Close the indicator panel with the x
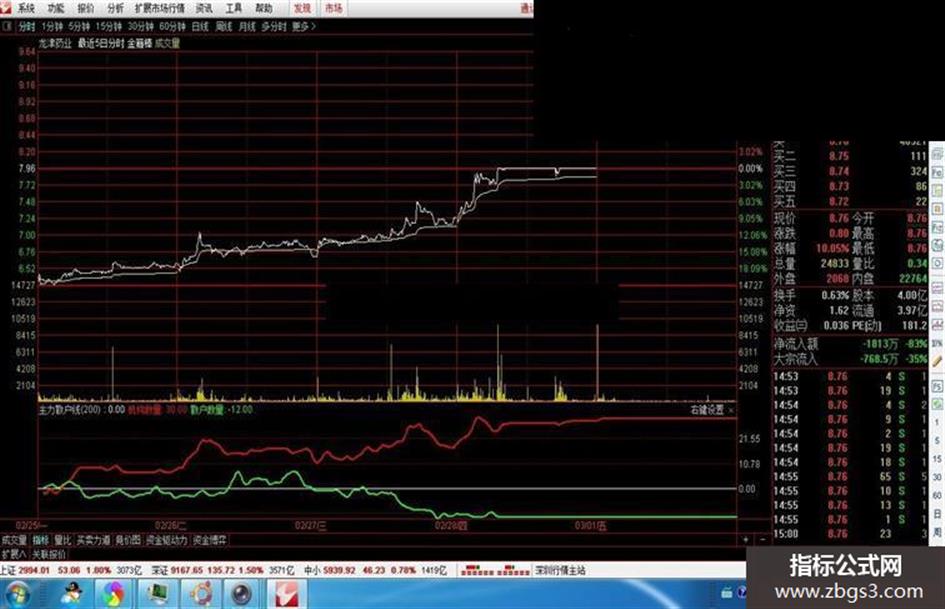The height and width of the screenshot is (609, 945). point(731,410)
